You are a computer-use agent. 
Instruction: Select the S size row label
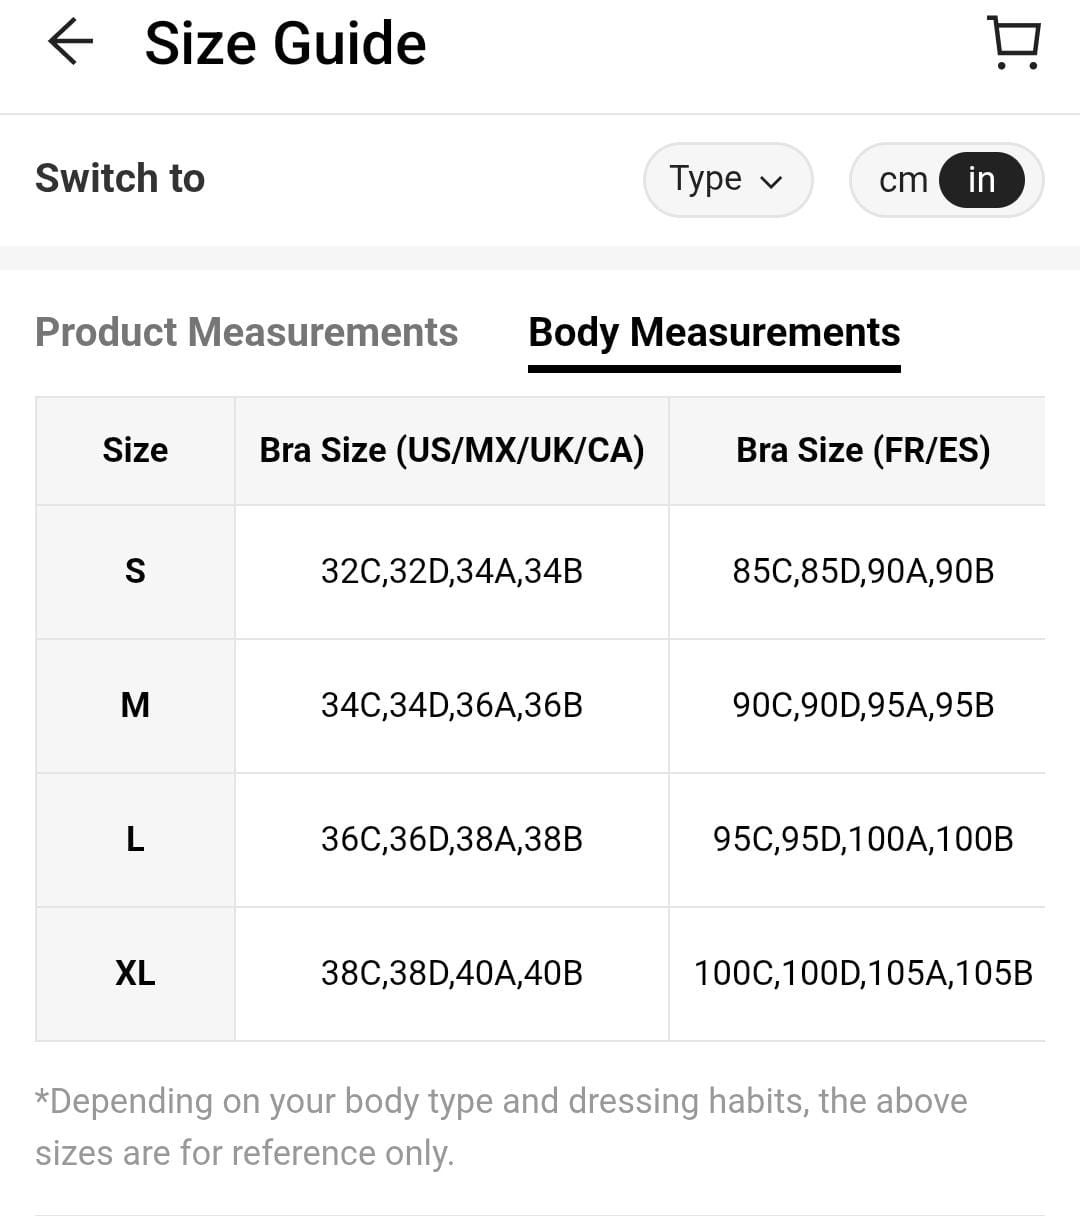[135, 571]
